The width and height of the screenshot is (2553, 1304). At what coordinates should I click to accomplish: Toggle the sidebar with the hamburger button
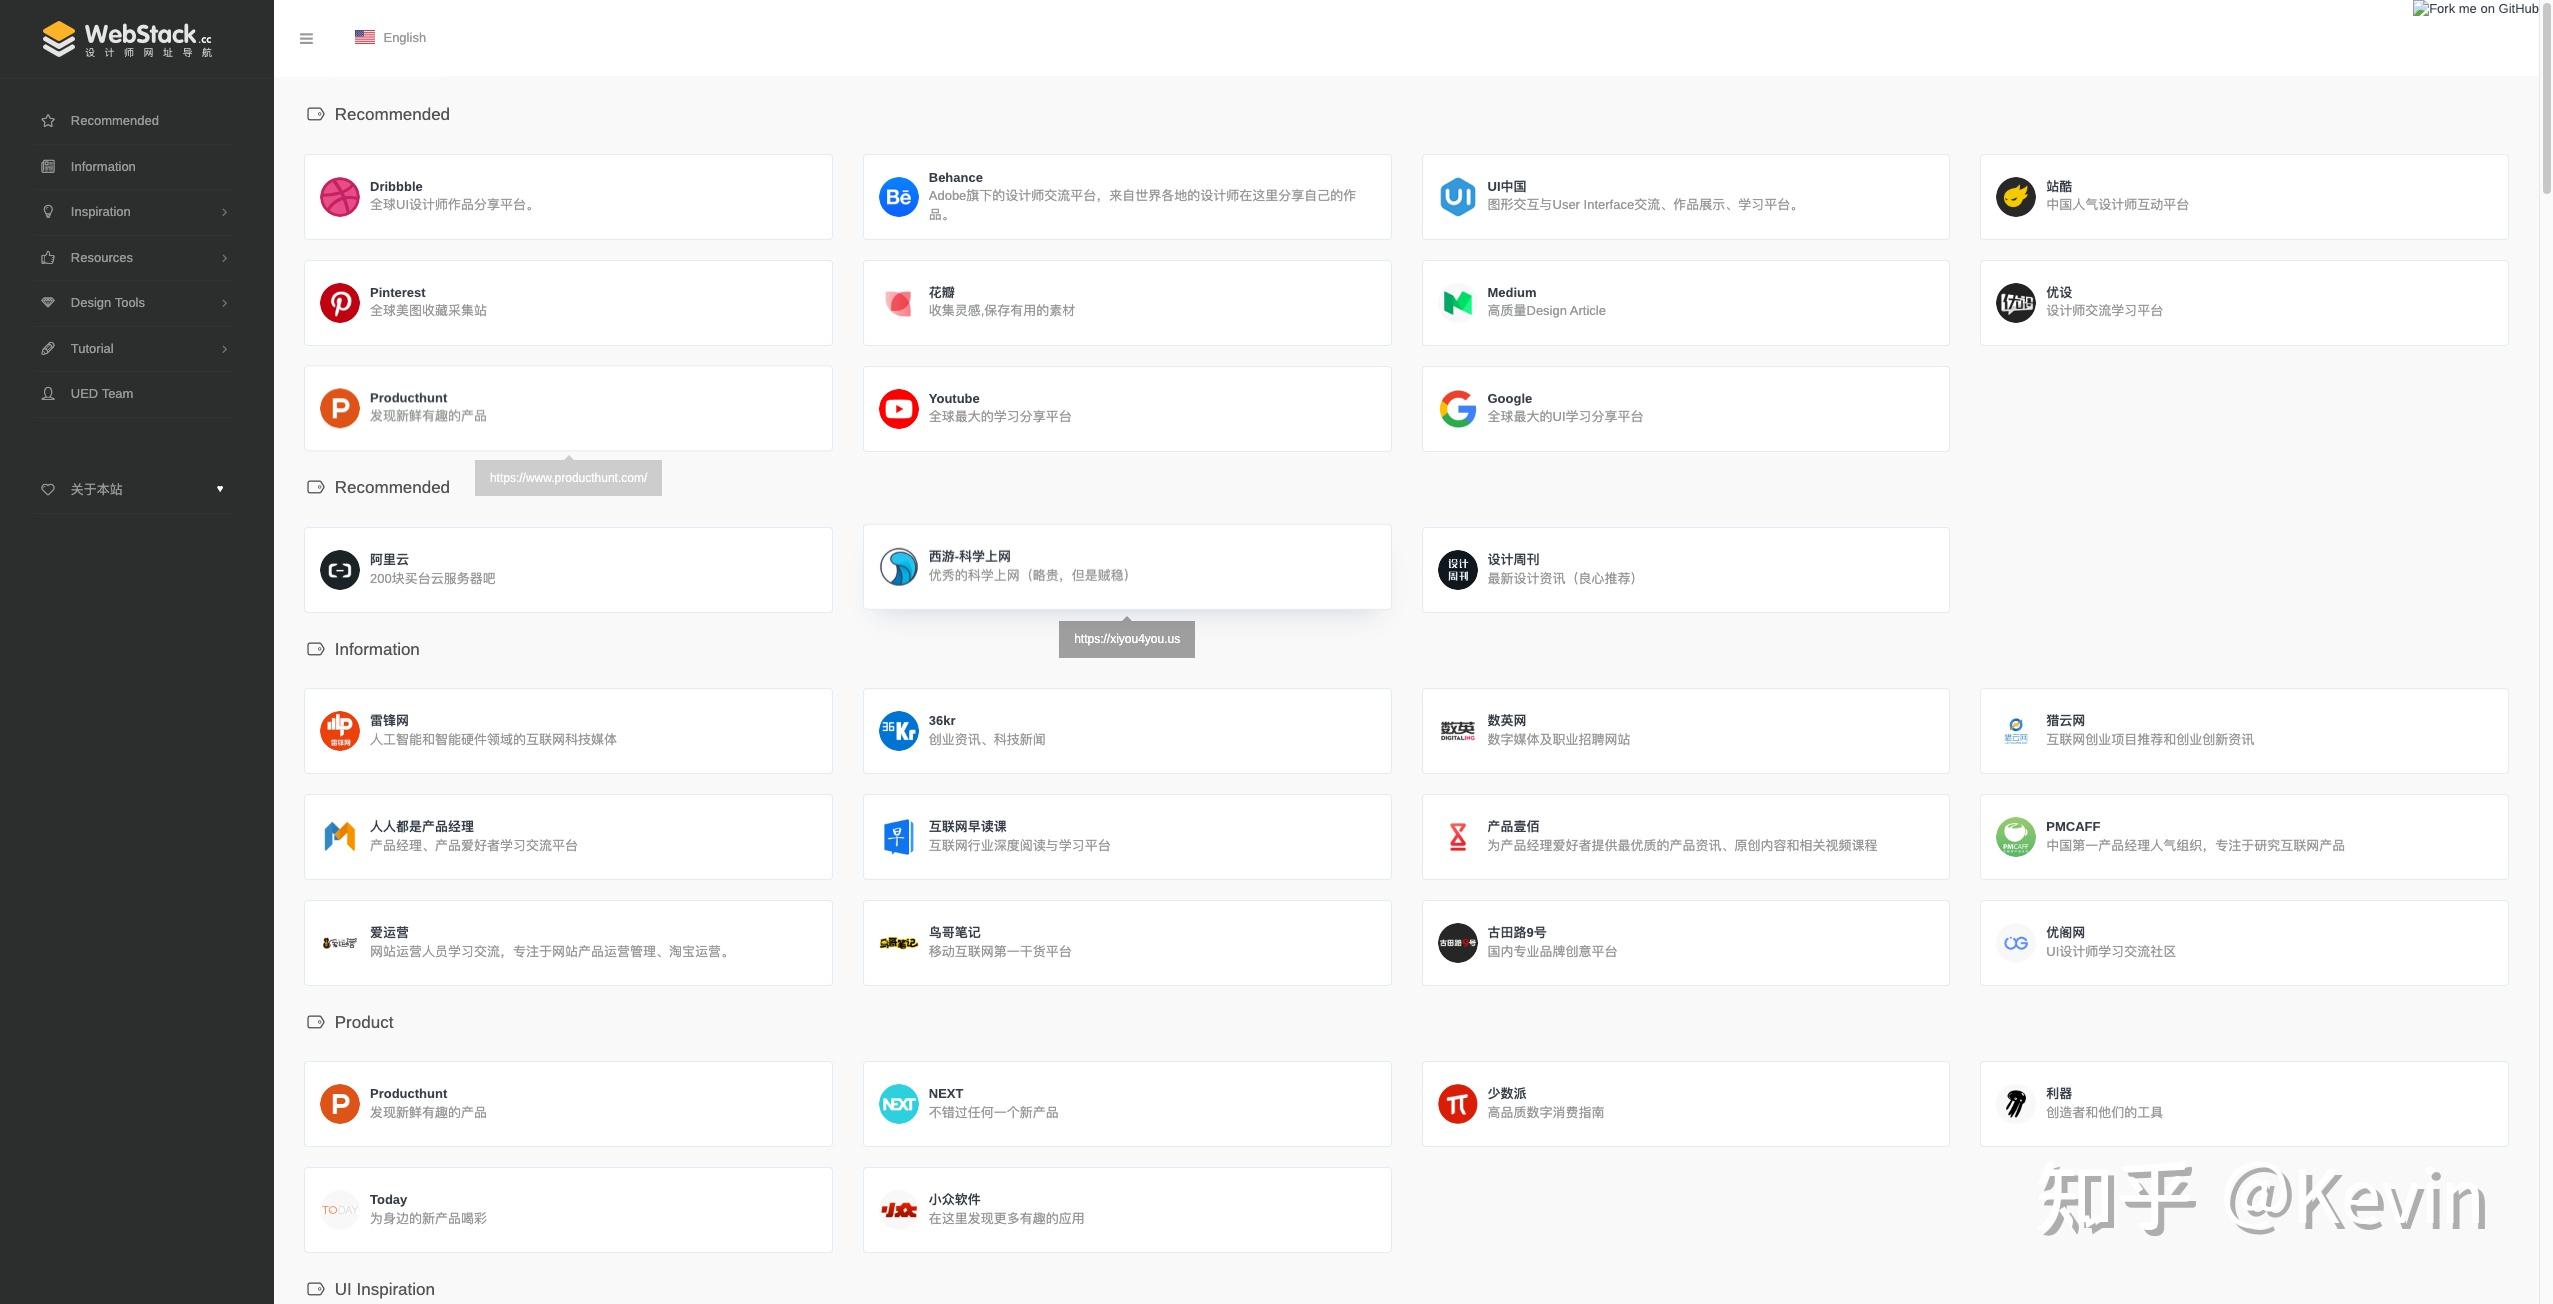[x=306, y=37]
